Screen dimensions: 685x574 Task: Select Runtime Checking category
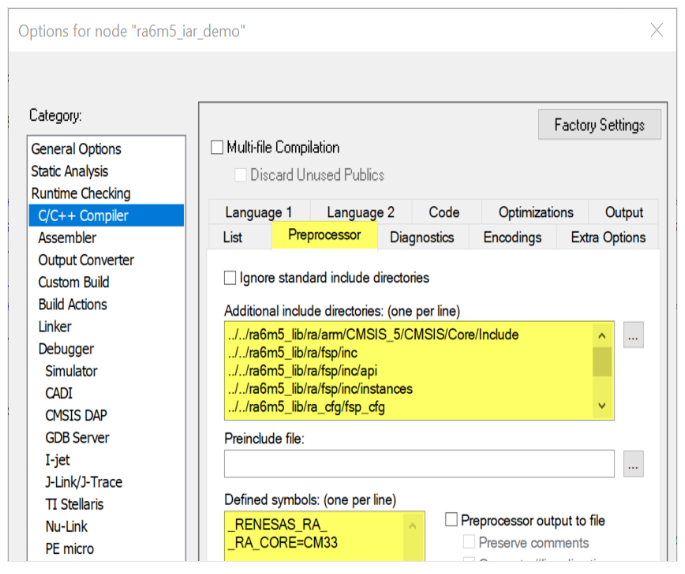click(81, 194)
